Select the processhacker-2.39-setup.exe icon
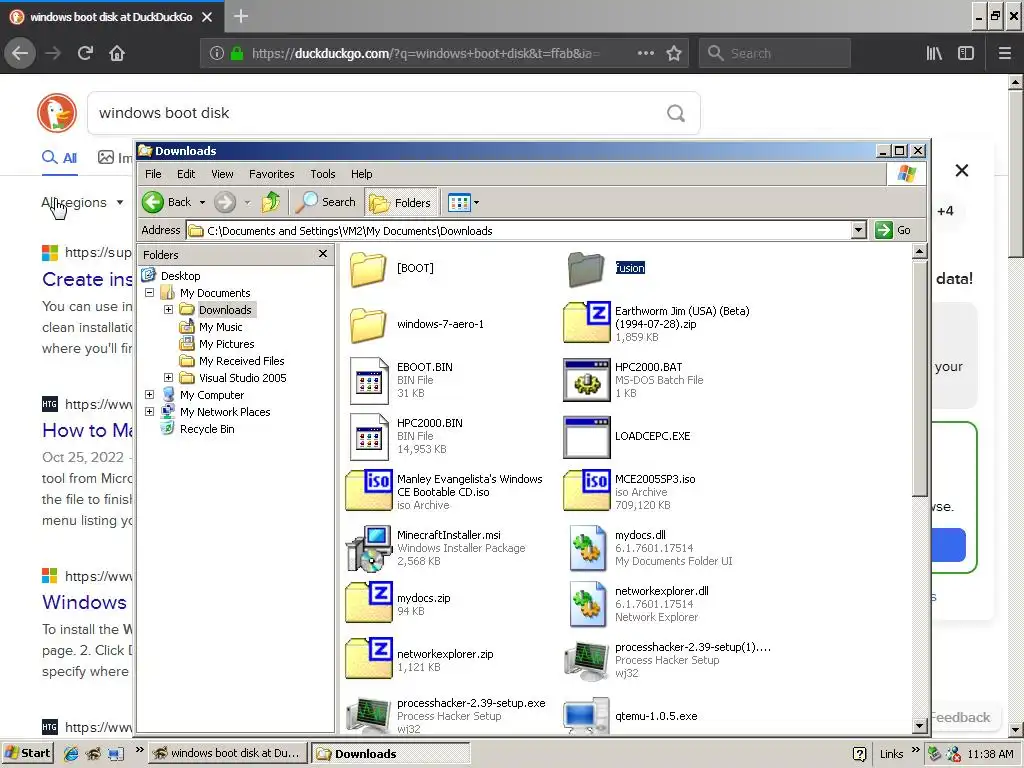This screenshot has height=768, width=1024. pos(369,714)
